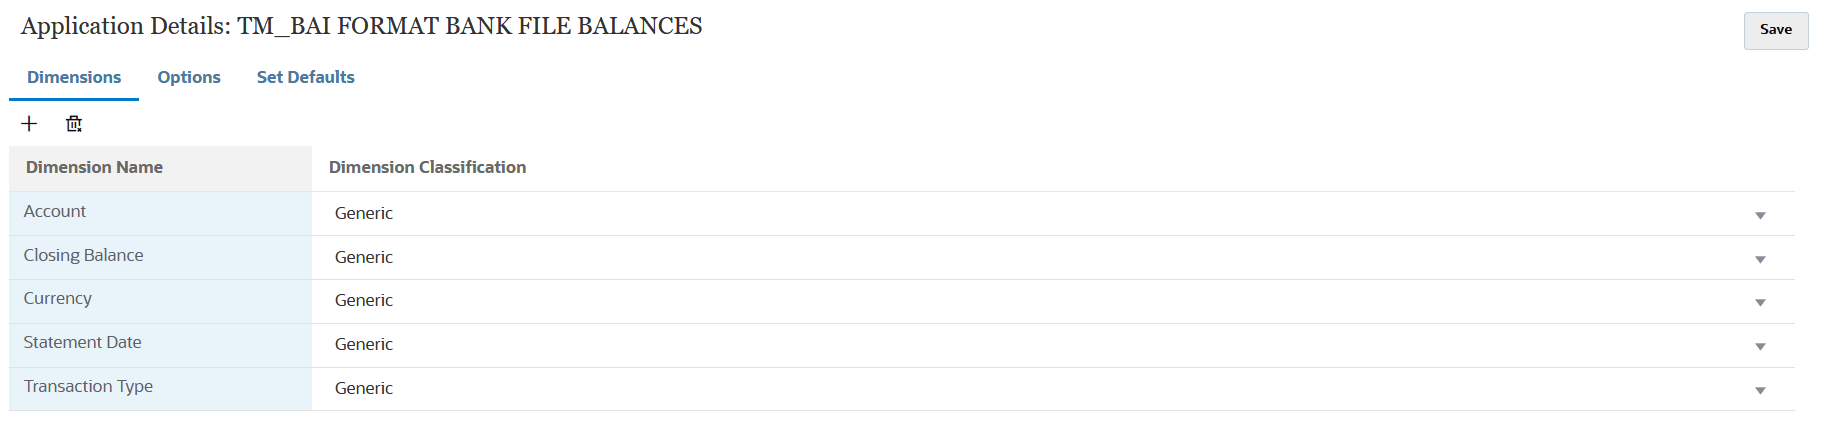Select the Statement Date dimension row
Viewport: 1822px width, 438px height.
tap(83, 343)
